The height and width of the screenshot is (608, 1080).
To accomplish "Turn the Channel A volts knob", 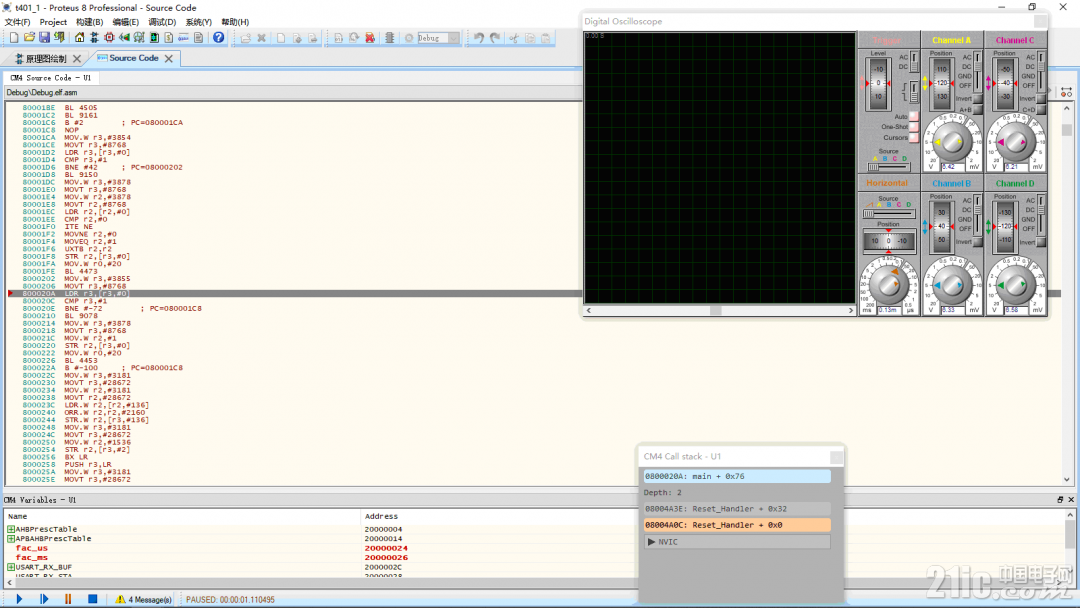I will pos(952,142).
